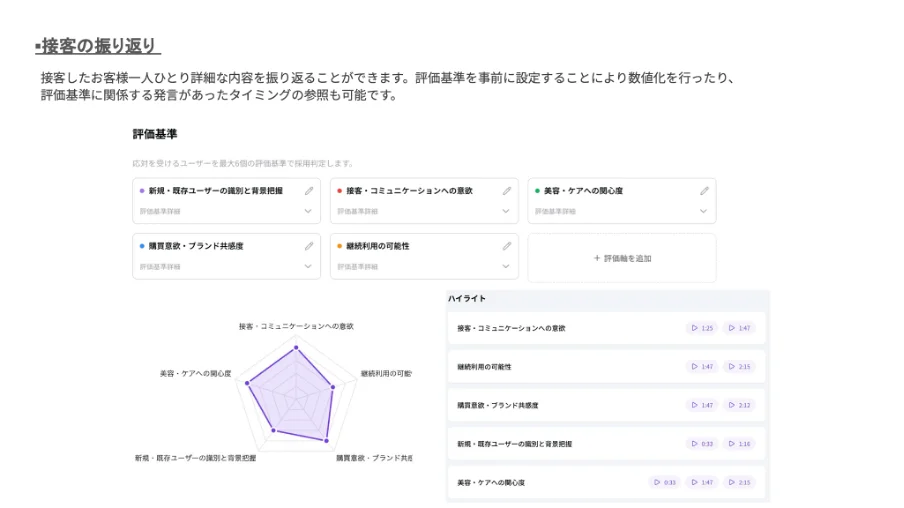The height and width of the screenshot is (508, 904).
Task: Click the purple dot of 新規・既存ユーザーの識別と背景把握
Action: pyautogui.click(x=142, y=191)
